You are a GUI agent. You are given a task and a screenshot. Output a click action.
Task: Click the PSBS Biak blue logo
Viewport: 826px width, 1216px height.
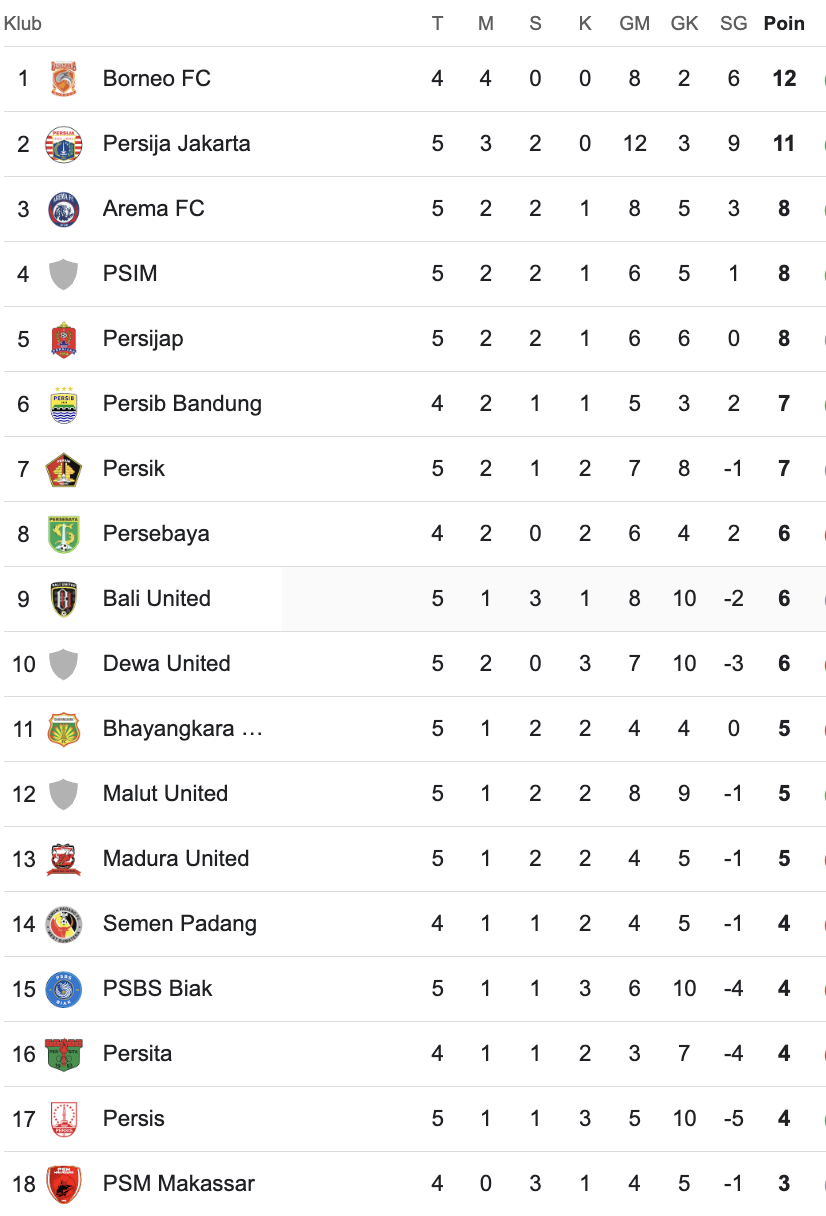pyautogui.click(x=64, y=989)
